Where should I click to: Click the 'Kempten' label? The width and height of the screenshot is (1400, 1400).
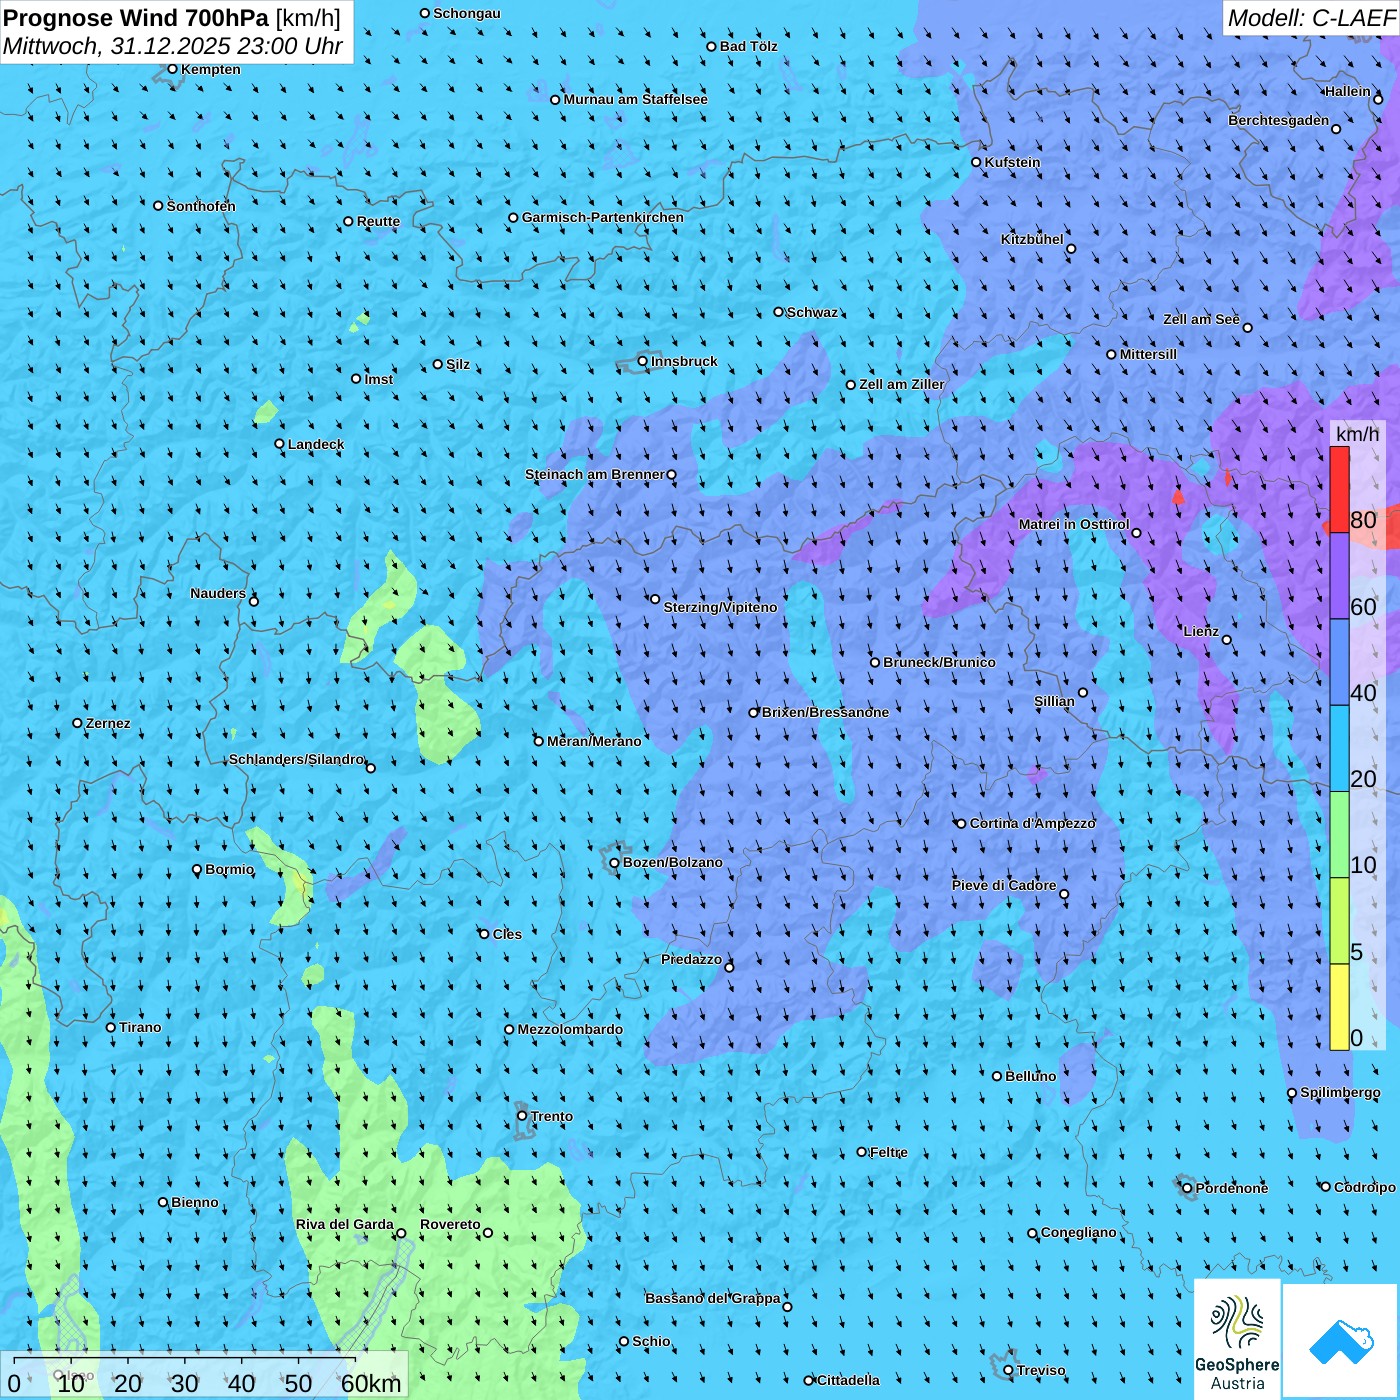[211, 69]
